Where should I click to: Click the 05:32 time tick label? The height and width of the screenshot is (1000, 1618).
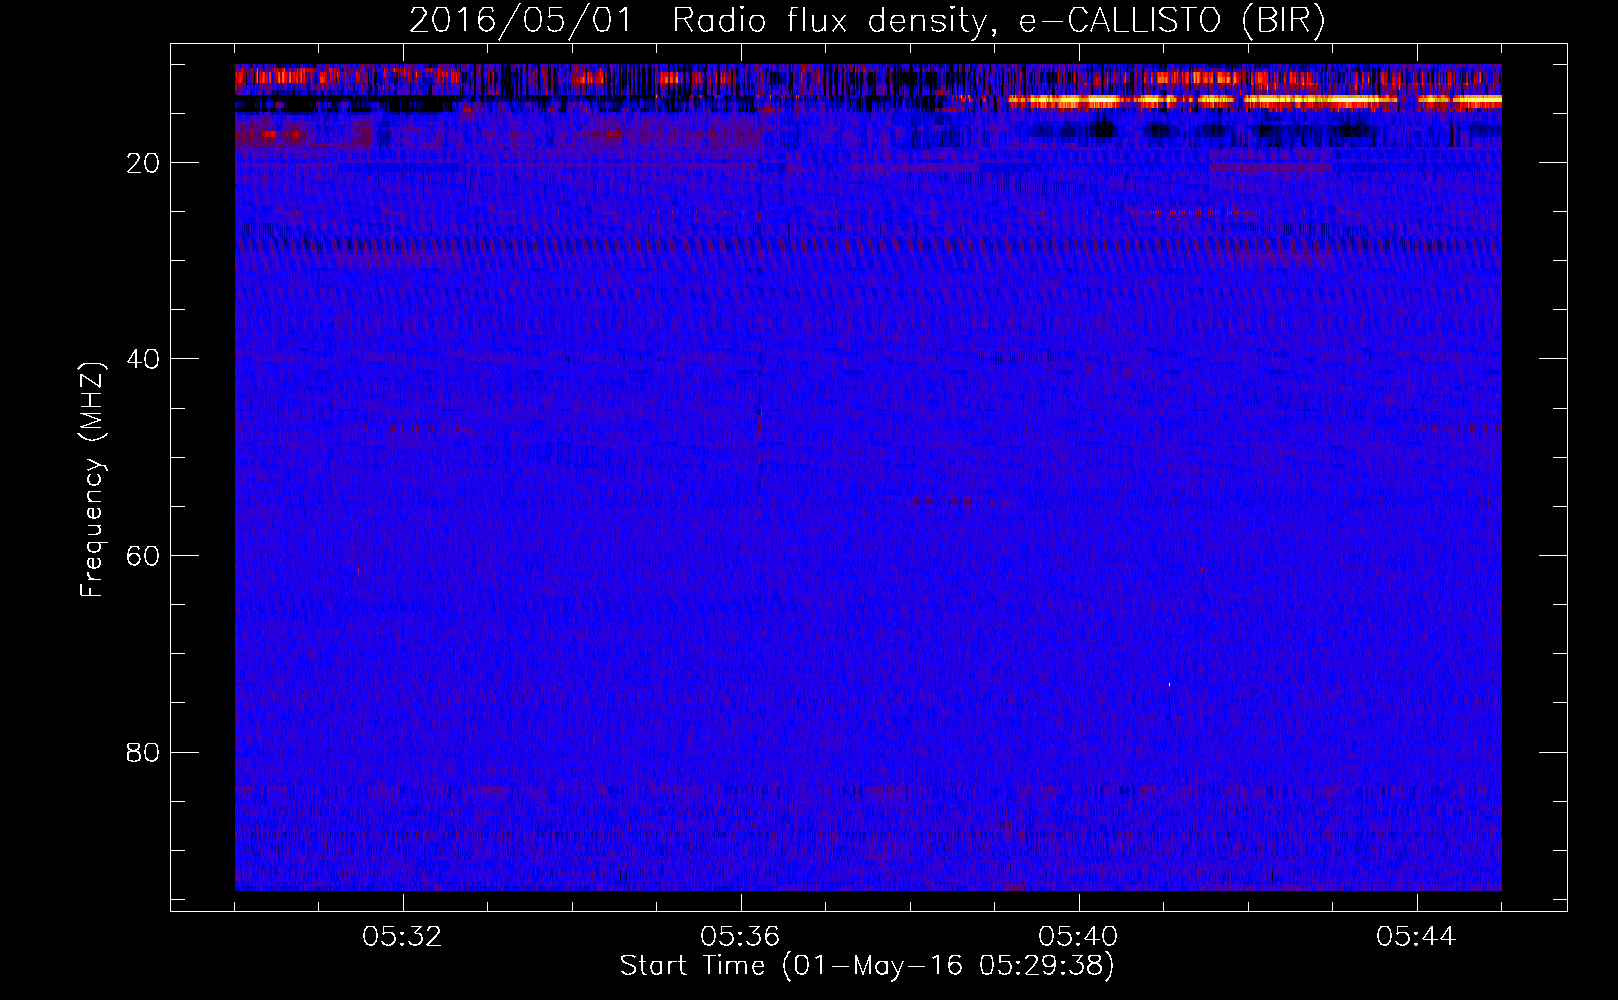tap(403, 937)
